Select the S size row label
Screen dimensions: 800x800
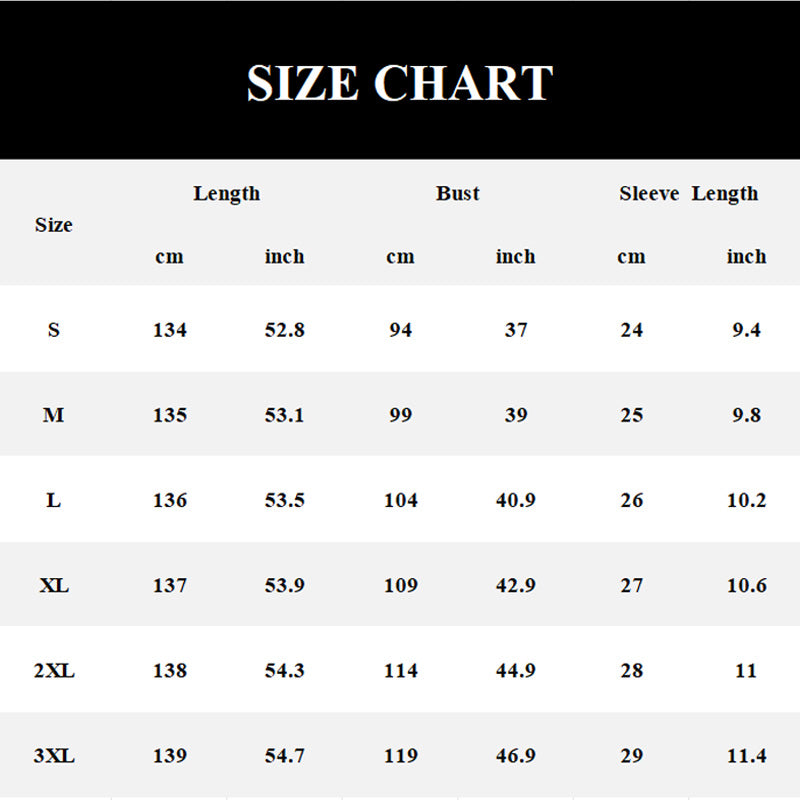[x=54, y=330]
